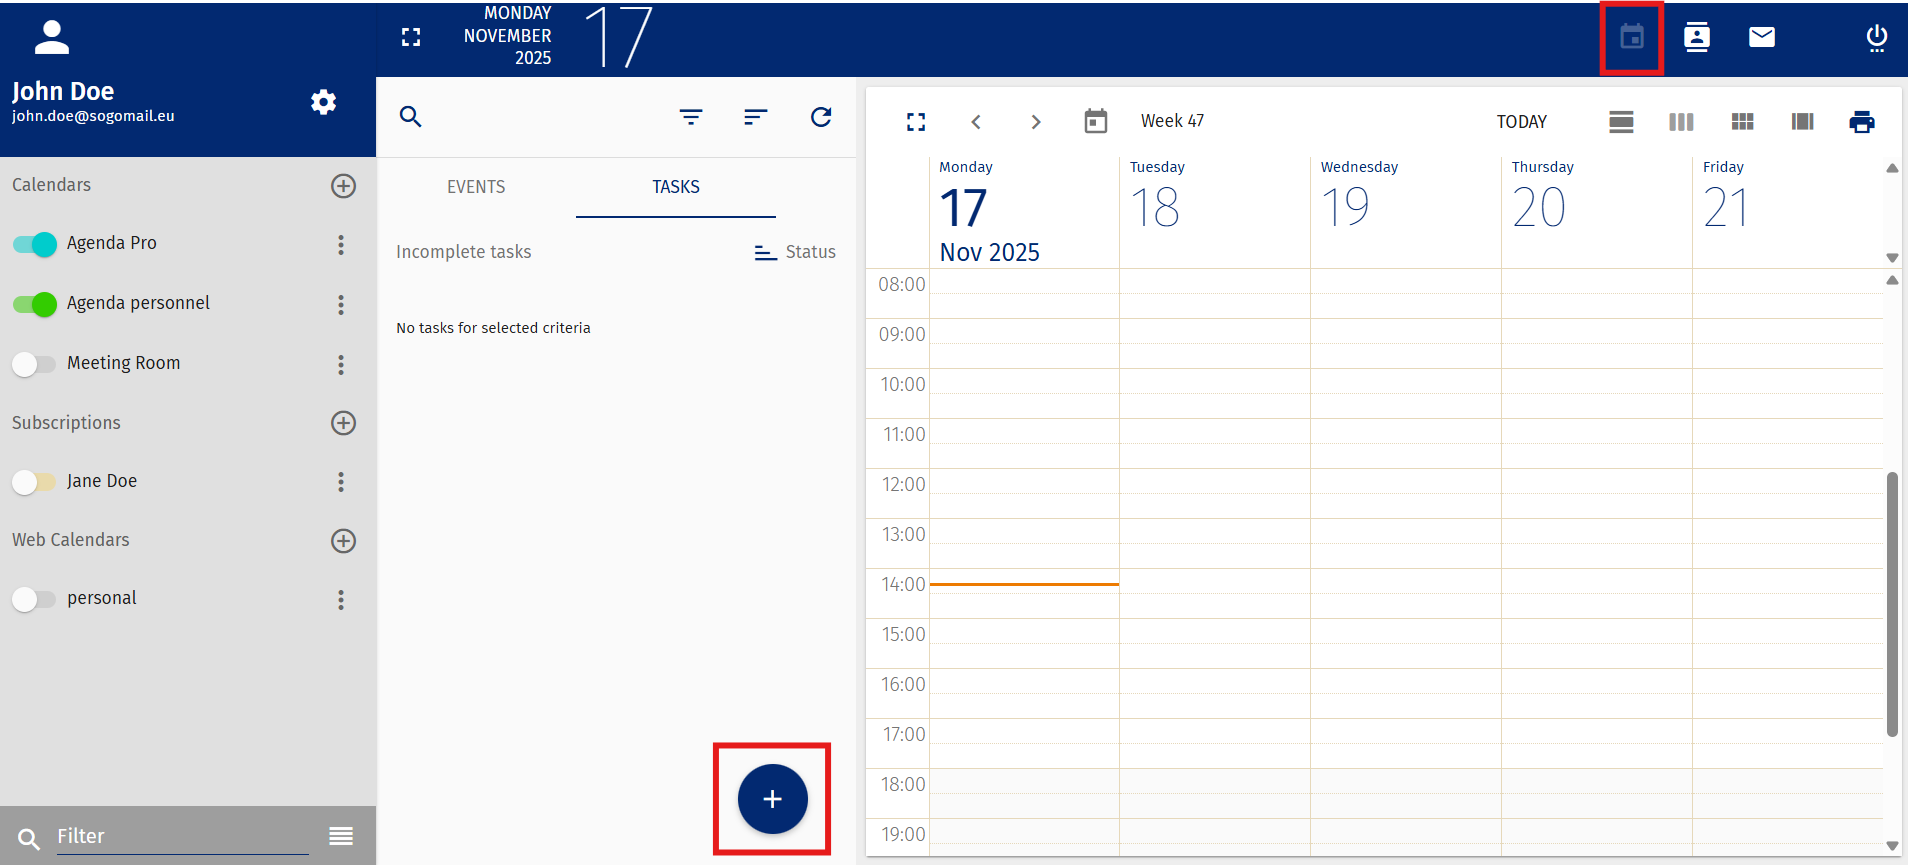Click the print calendar icon
Image resolution: width=1908 pixels, height=865 pixels.
(x=1861, y=122)
